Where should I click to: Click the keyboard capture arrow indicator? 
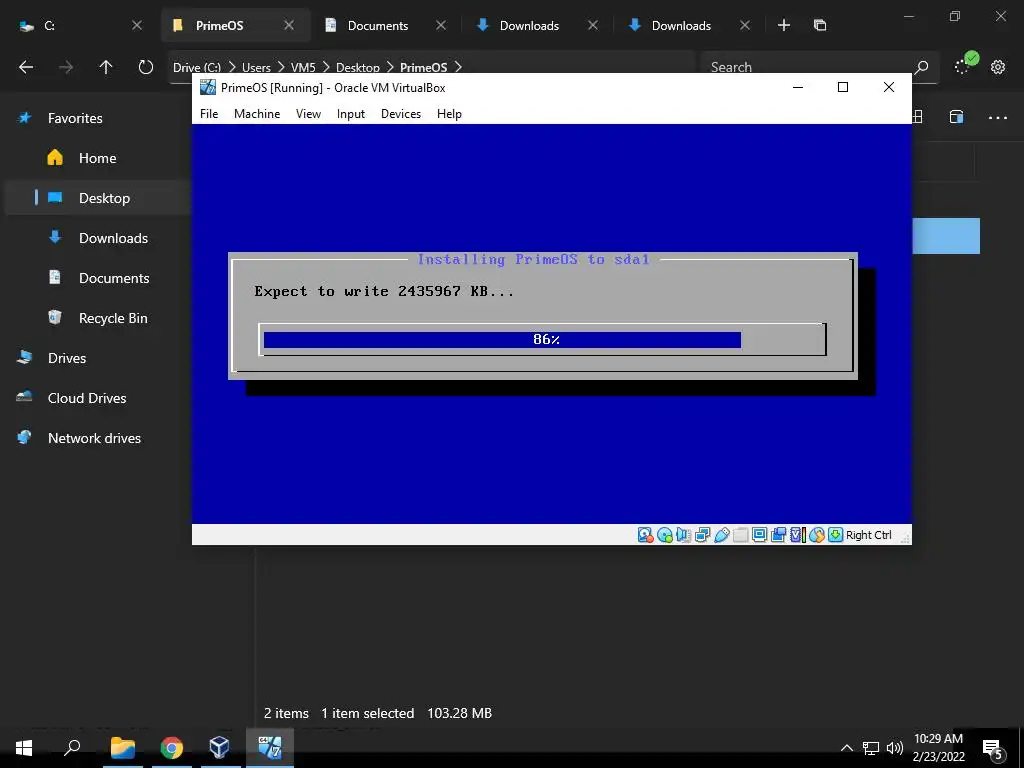(x=835, y=535)
